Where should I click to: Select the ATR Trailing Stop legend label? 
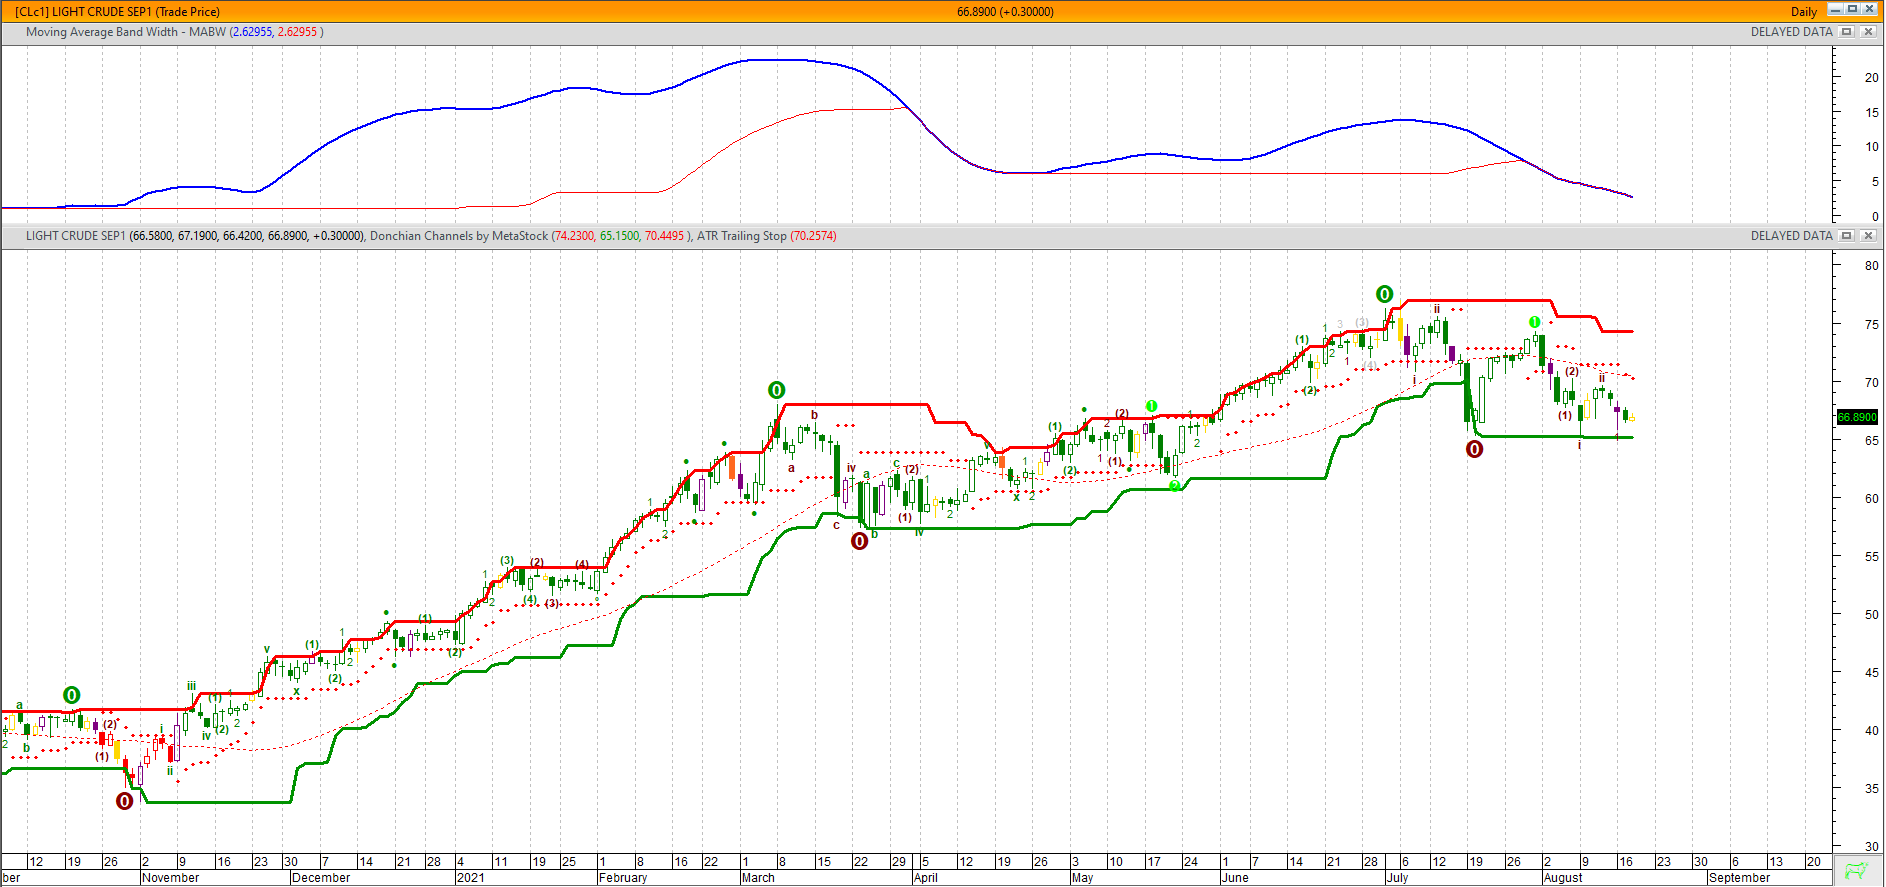(x=741, y=236)
